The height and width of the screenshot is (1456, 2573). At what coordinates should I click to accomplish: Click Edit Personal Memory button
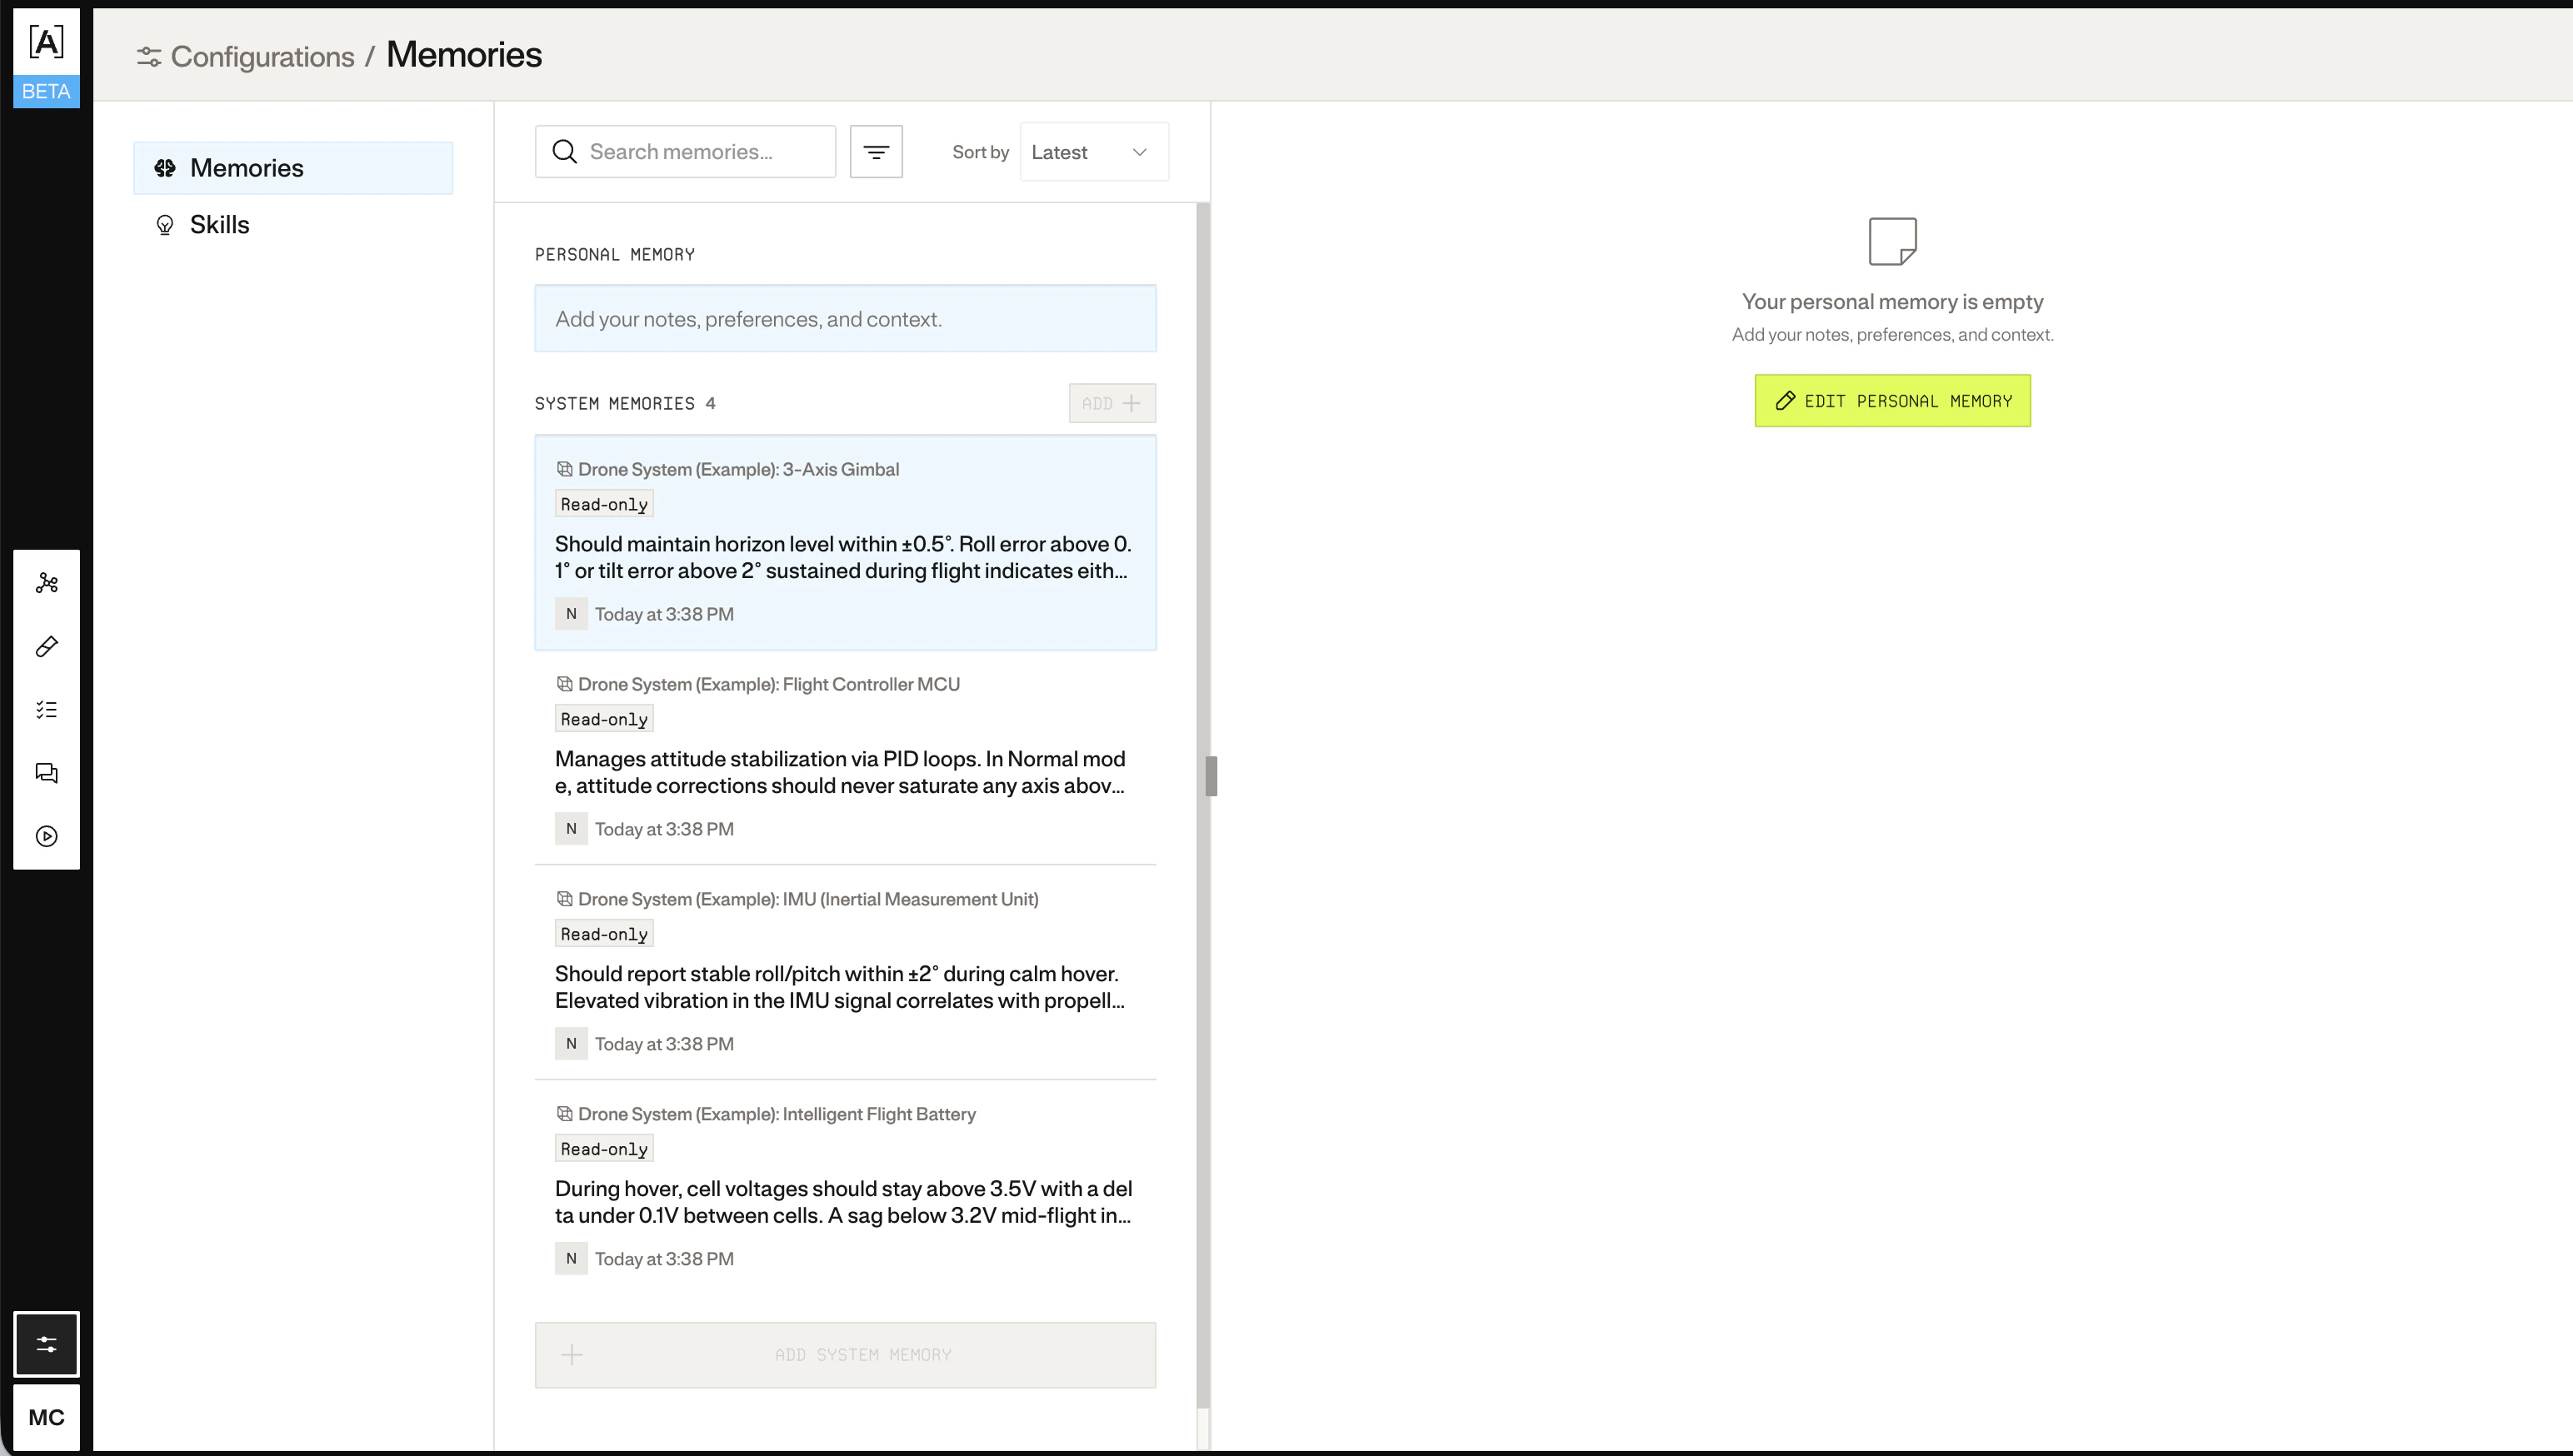[x=1892, y=401]
